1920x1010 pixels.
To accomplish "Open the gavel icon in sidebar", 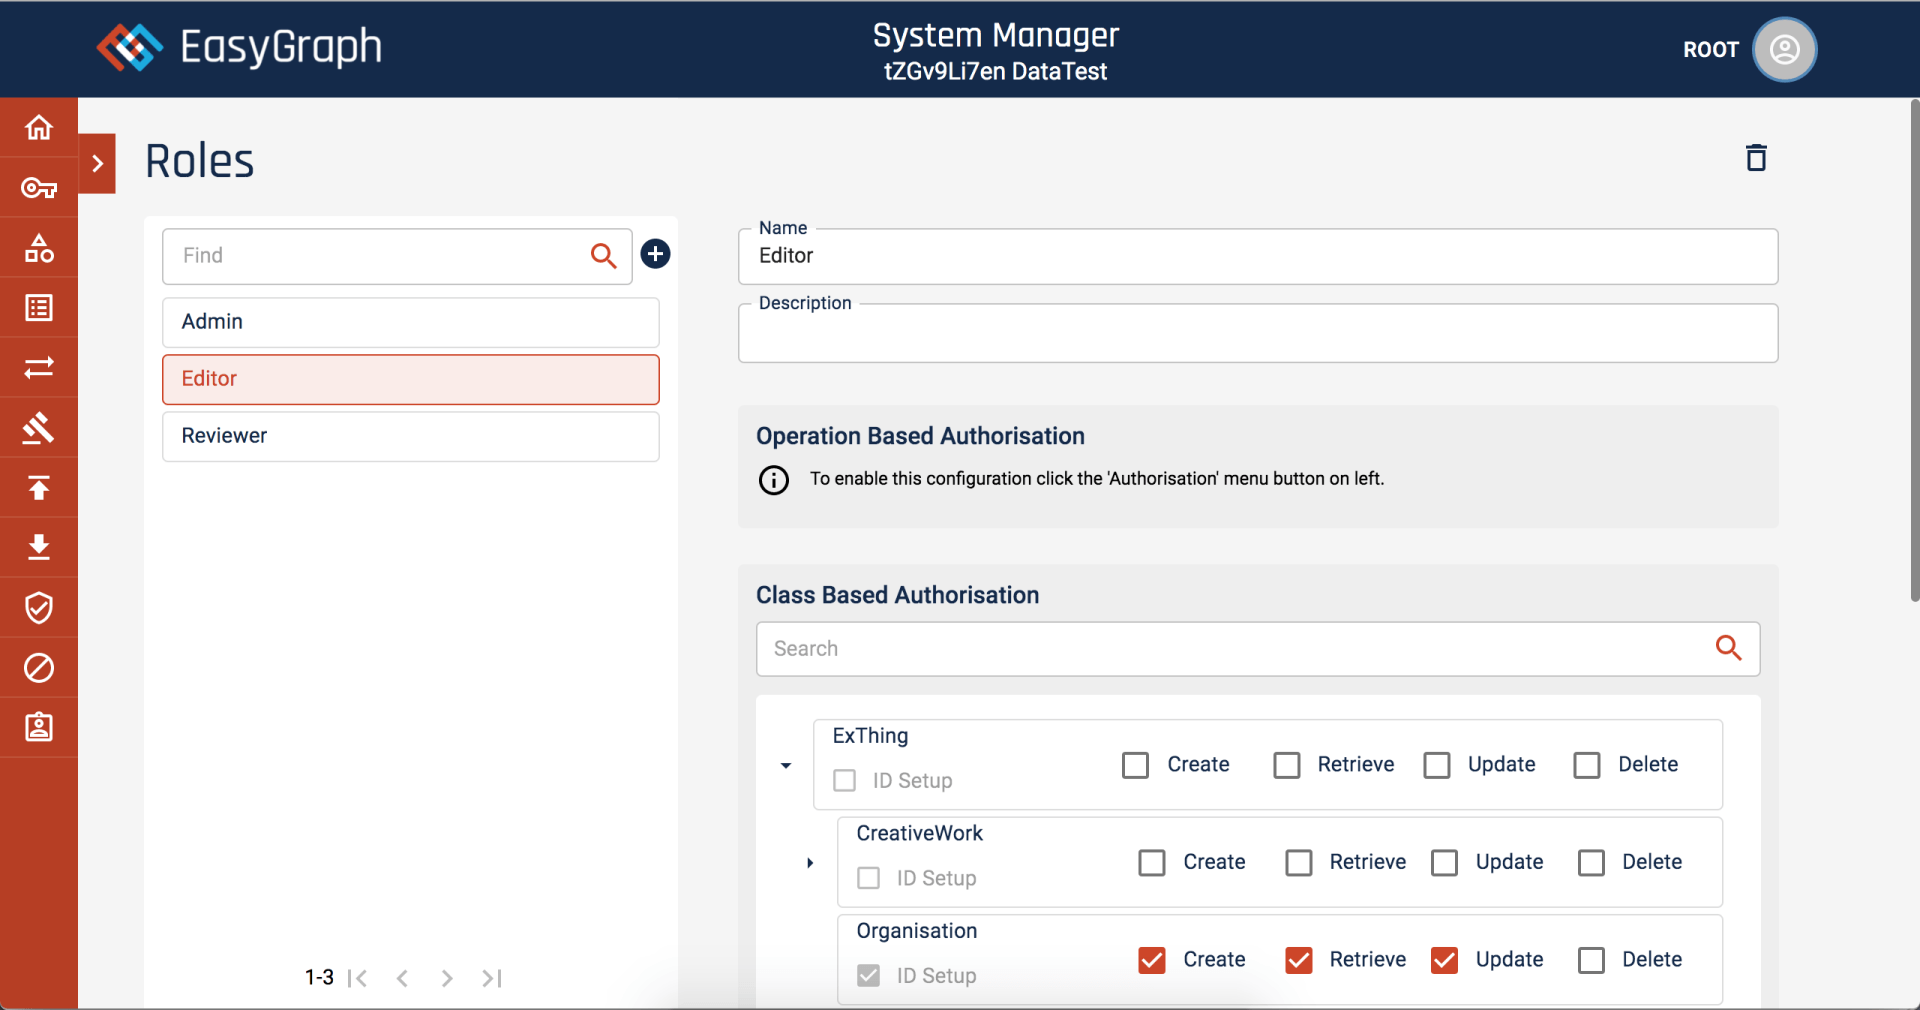I will coord(39,428).
